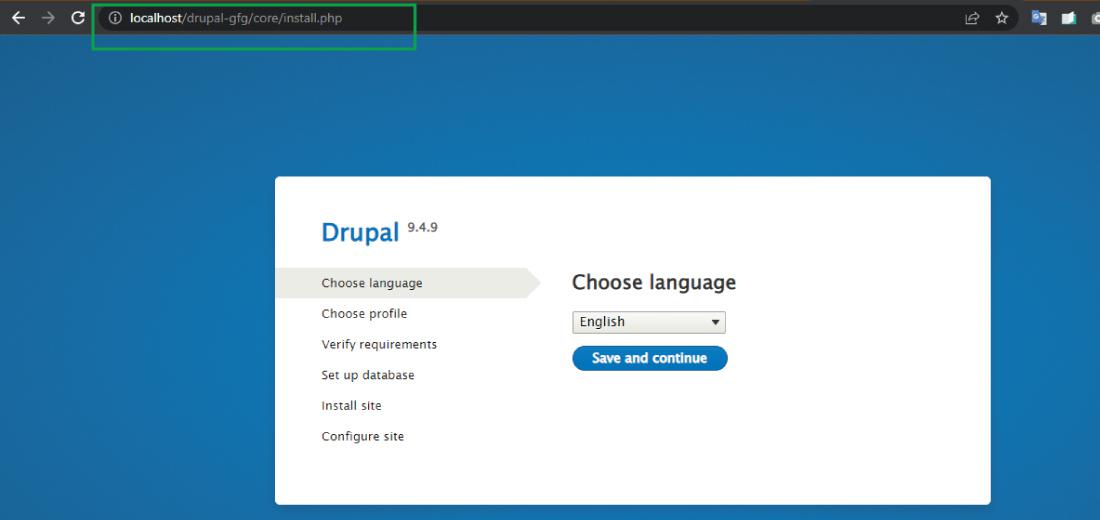1100x520 pixels.
Task: Click the Set up database step
Action: click(x=368, y=375)
